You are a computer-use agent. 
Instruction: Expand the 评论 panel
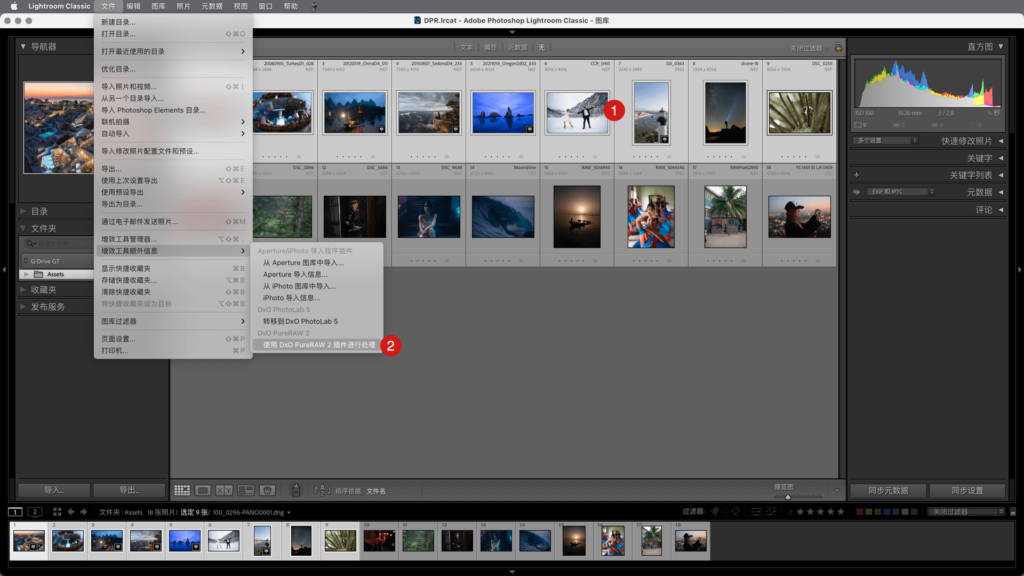coord(1000,210)
